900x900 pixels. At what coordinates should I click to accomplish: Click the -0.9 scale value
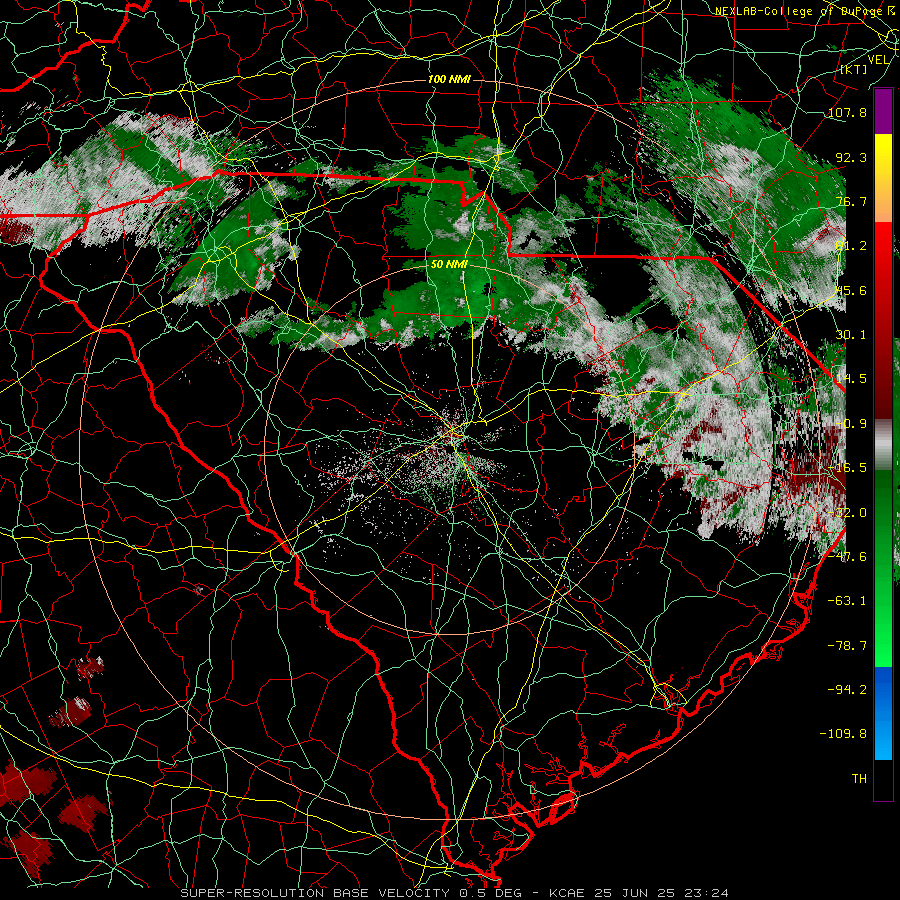point(851,424)
